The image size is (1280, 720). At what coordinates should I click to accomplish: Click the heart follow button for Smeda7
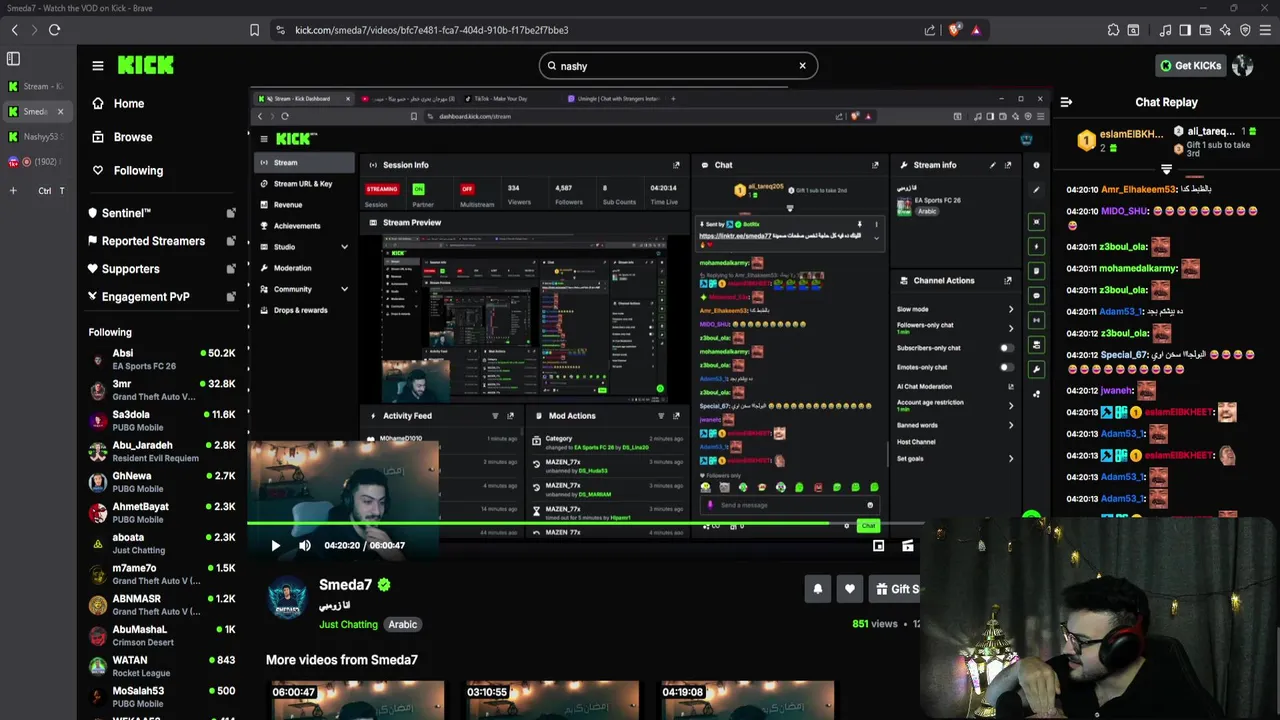[x=850, y=589]
